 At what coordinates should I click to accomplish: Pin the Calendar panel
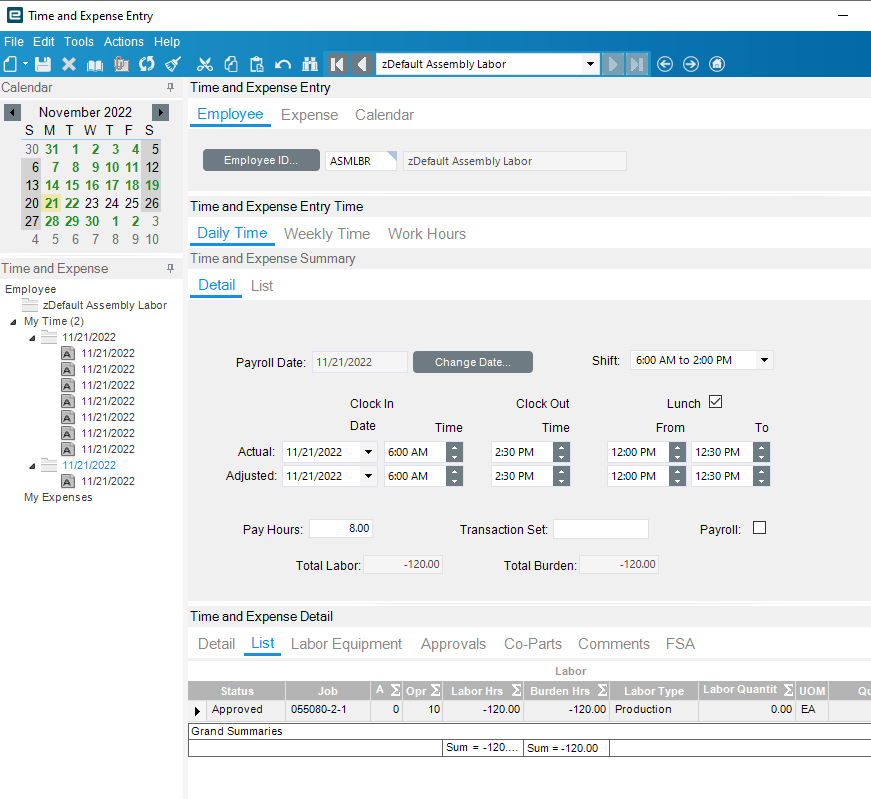tap(171, 88)
